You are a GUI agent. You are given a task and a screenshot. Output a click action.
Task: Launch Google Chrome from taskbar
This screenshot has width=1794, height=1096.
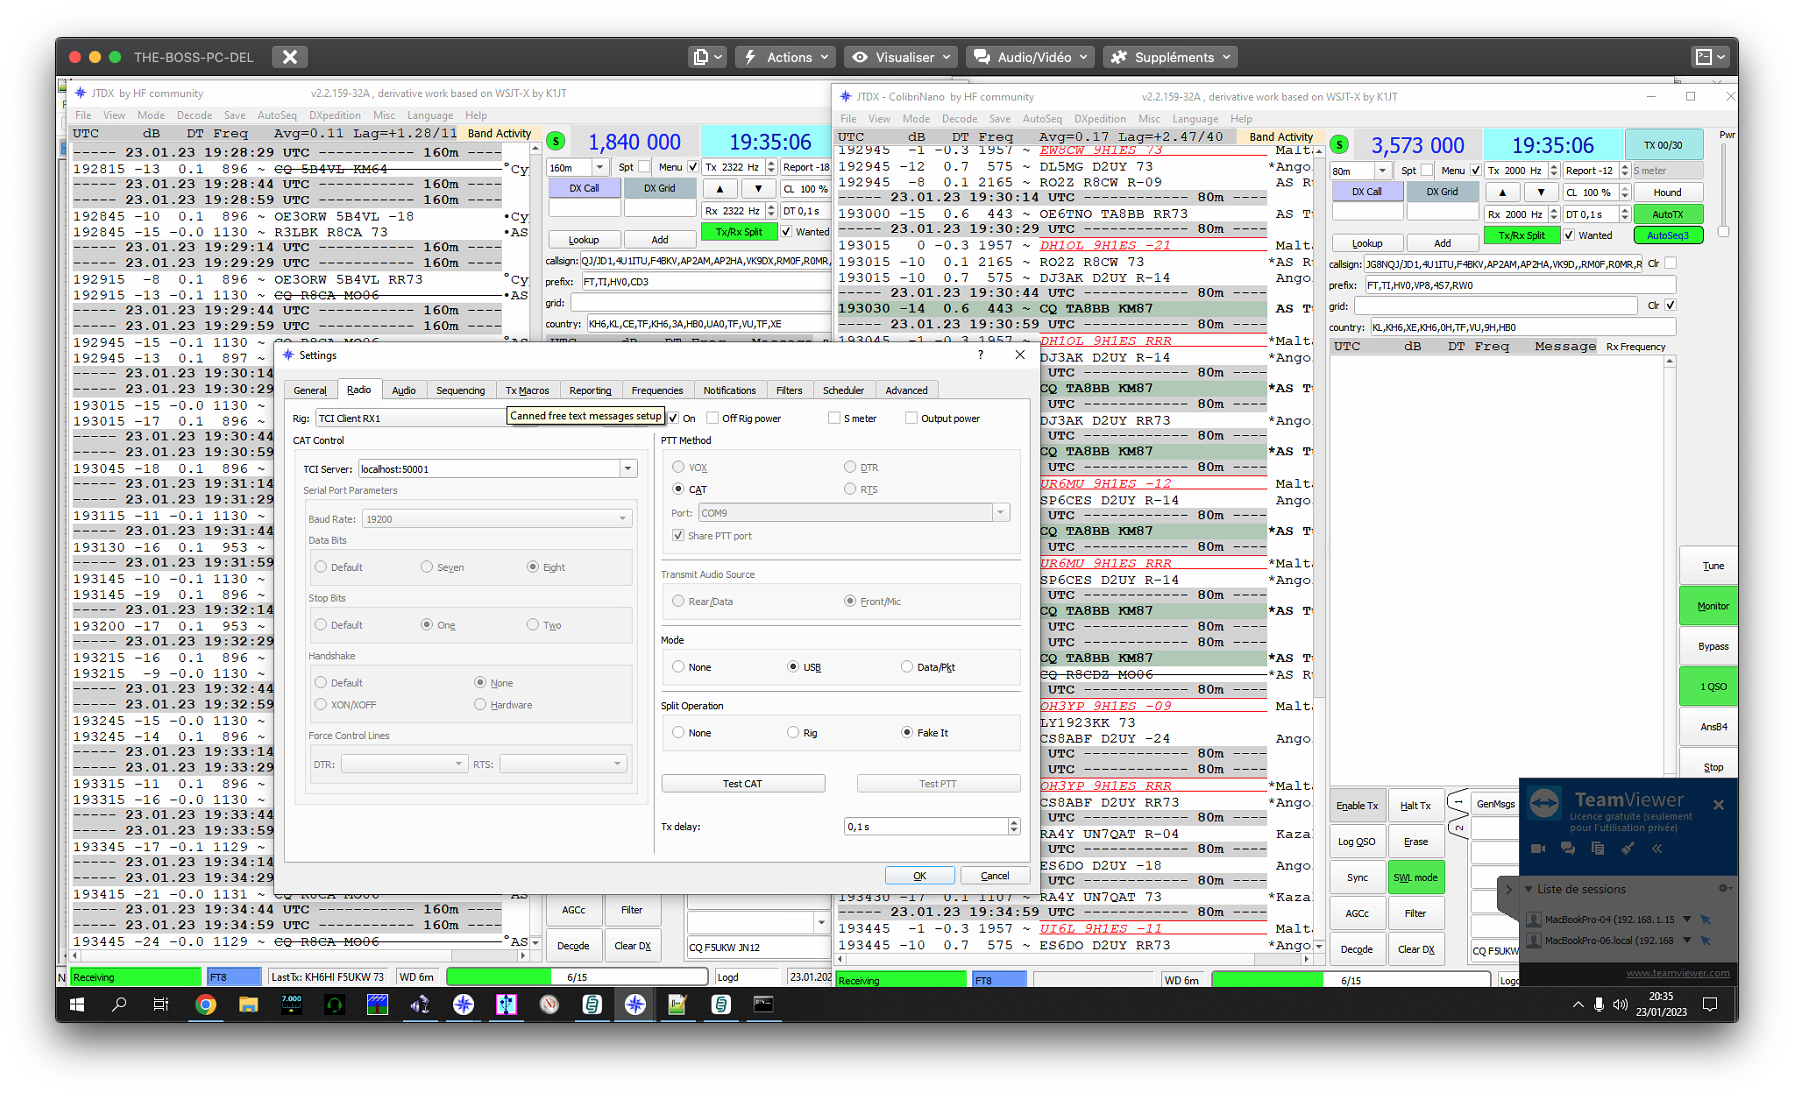tap(205, 1004)
